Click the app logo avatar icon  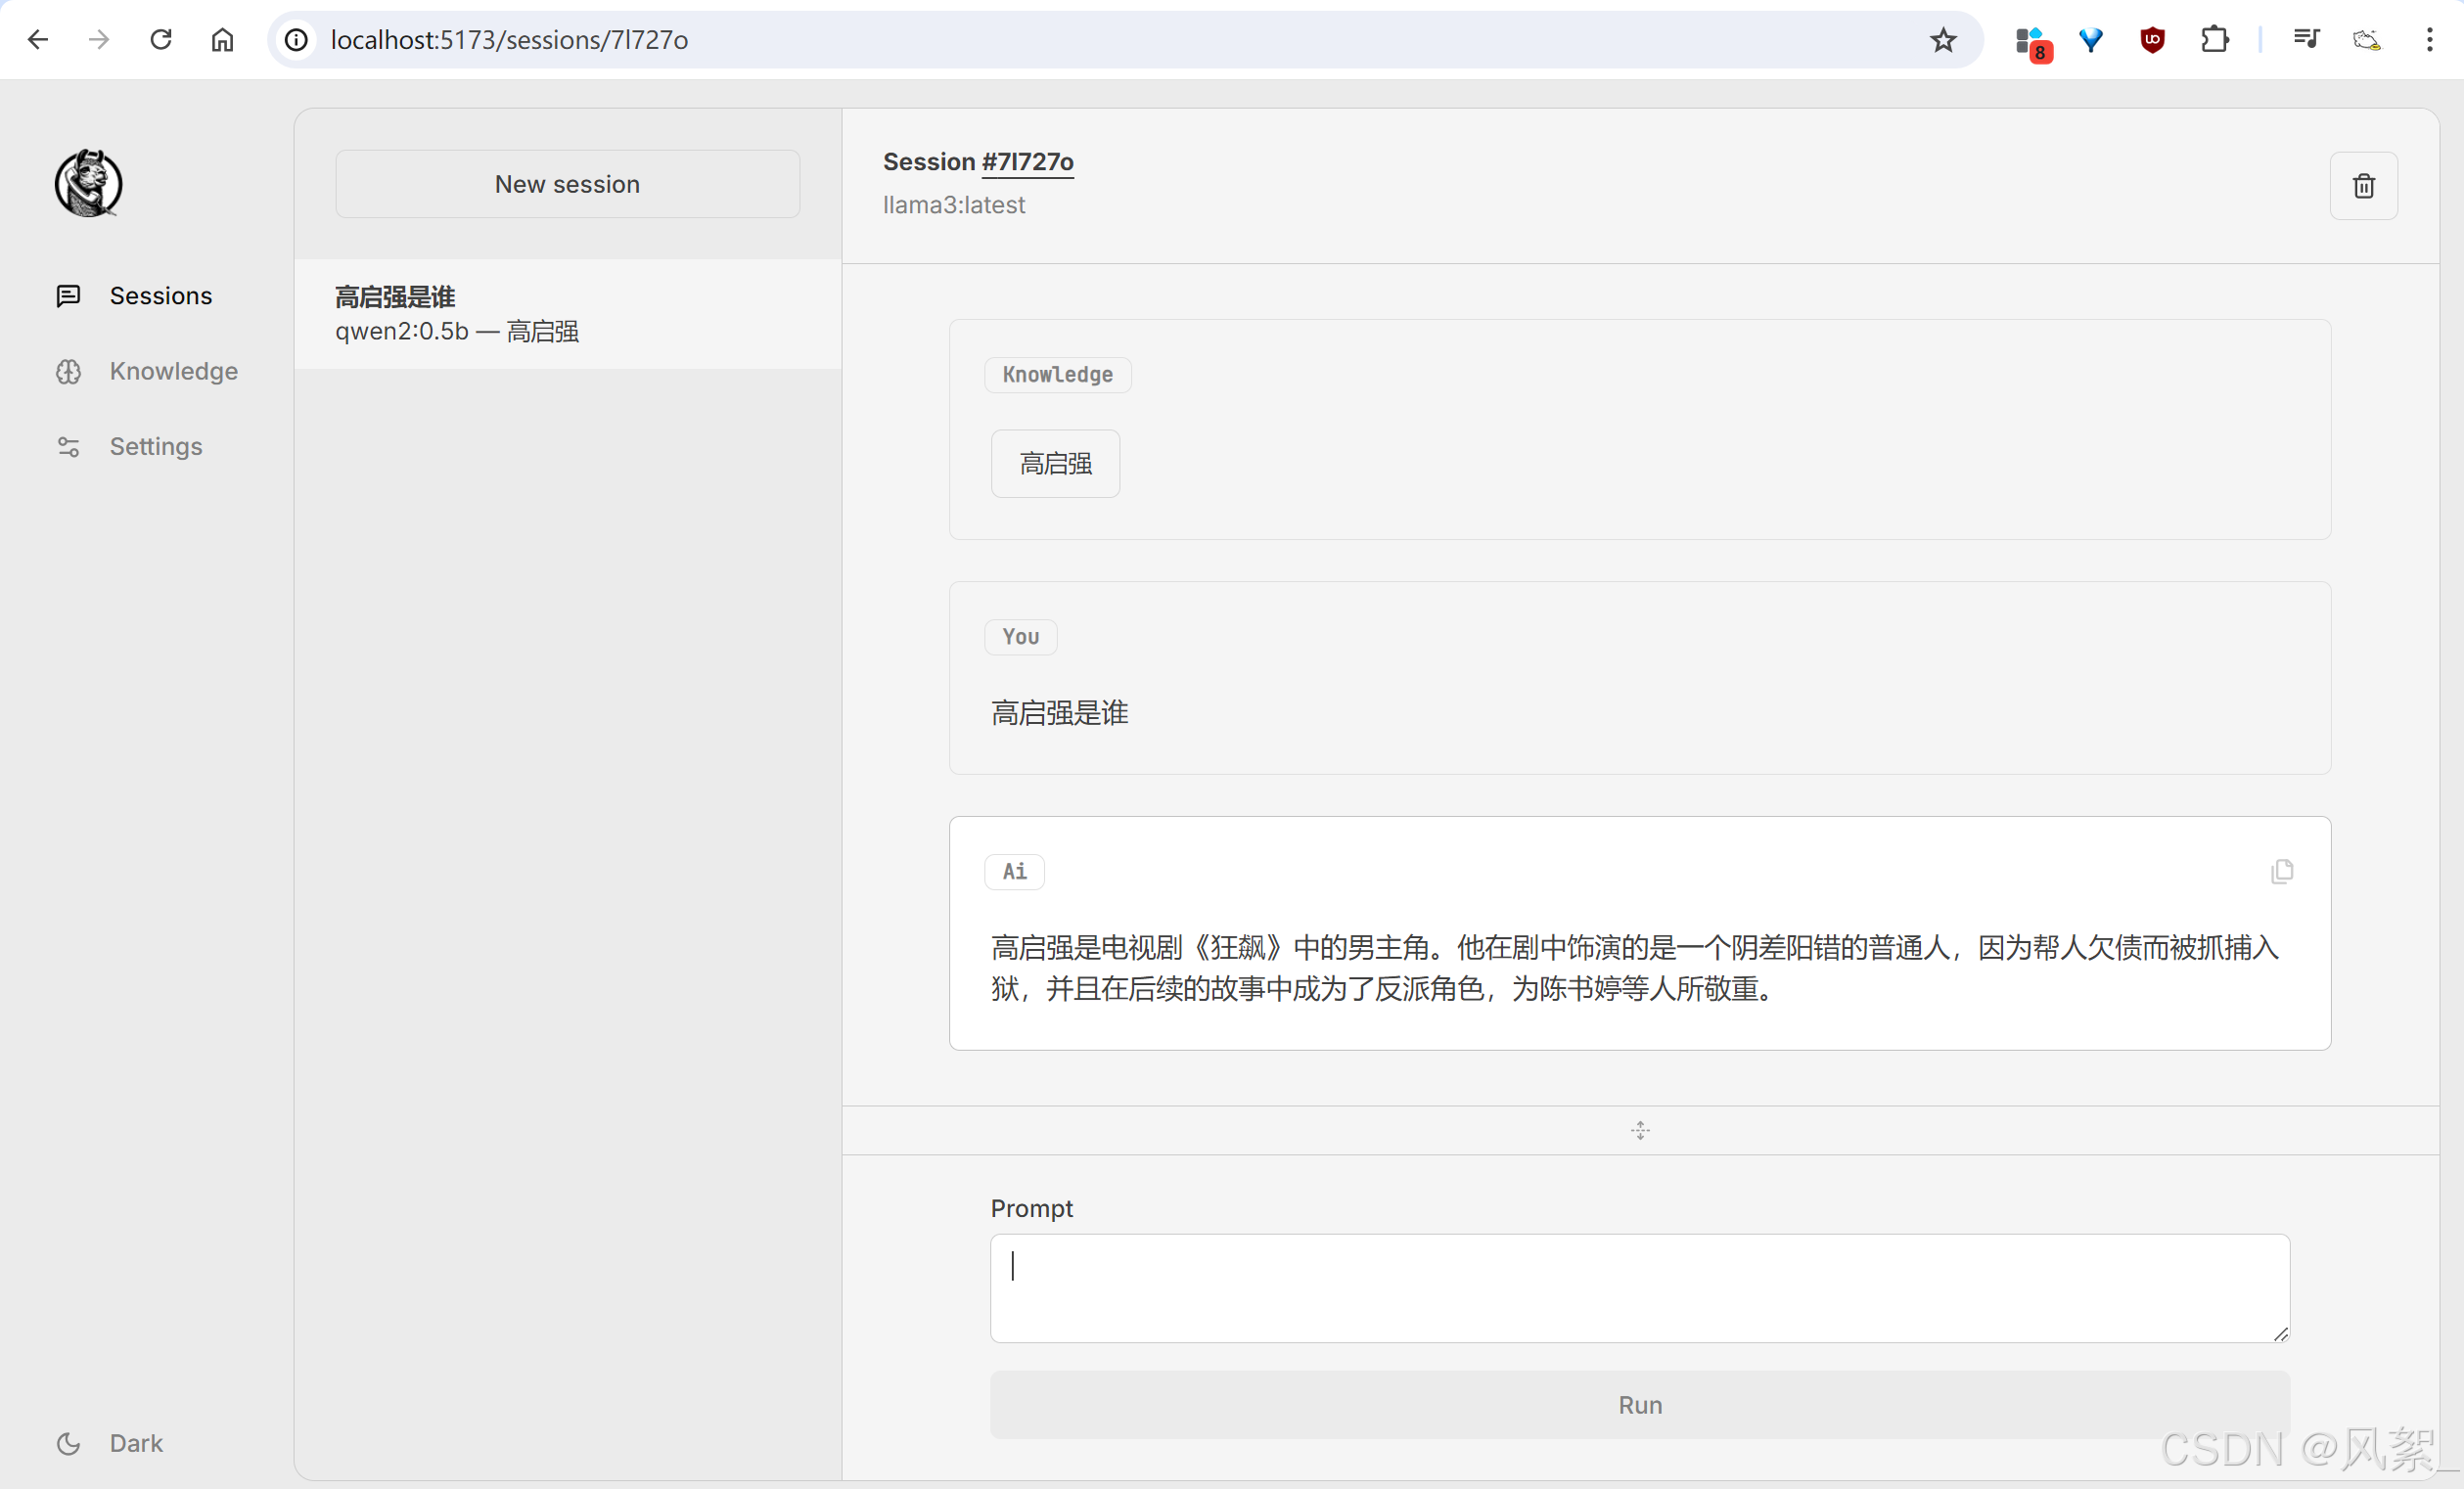pos(90,181)
